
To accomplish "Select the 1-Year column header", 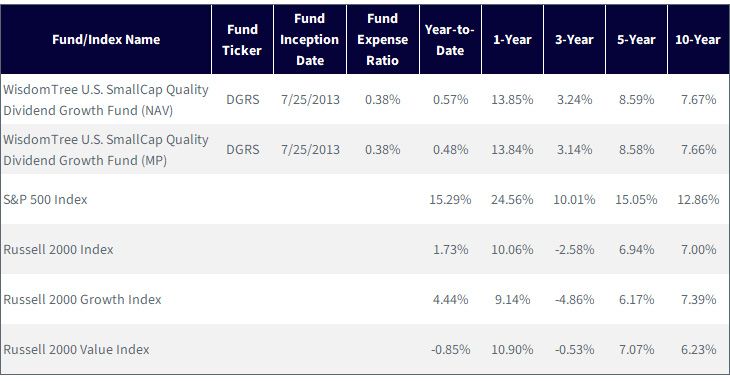I will click(512, 40).
